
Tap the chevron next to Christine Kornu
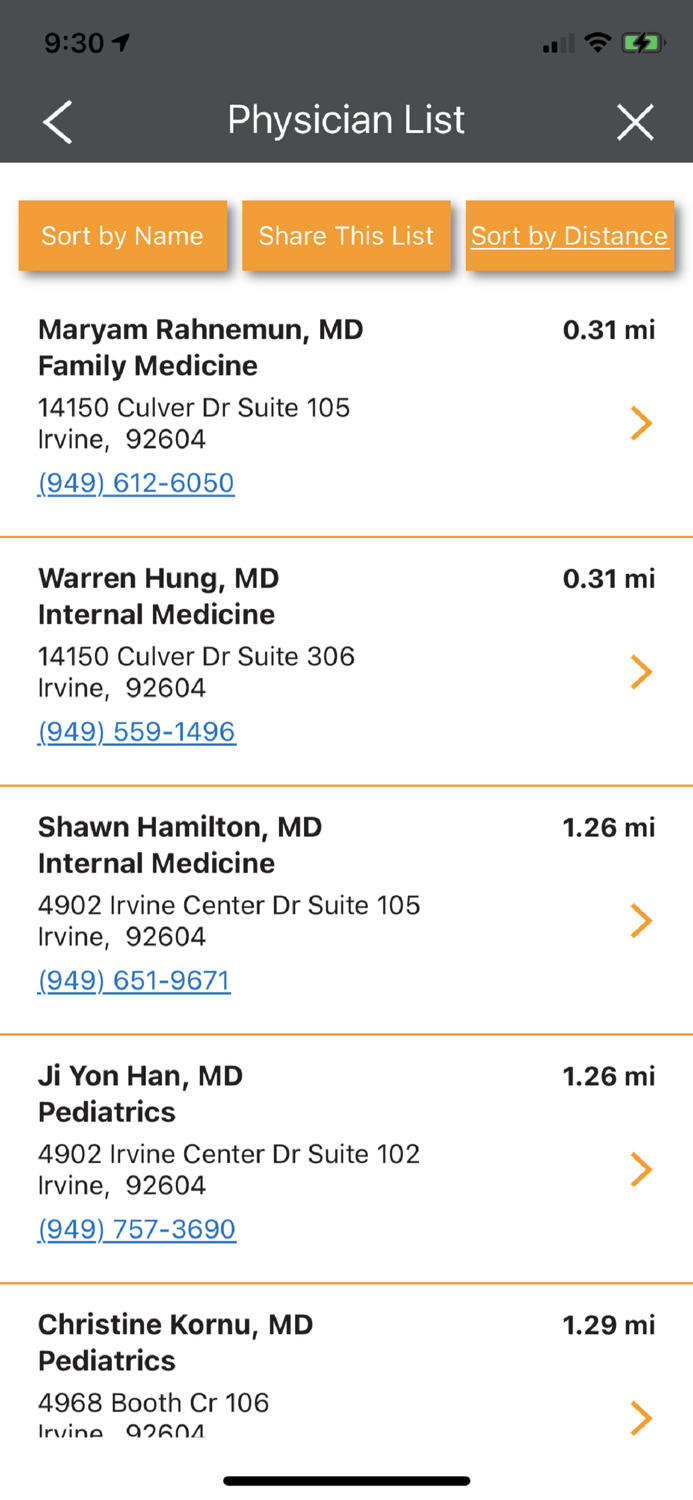click(641, 1417)
